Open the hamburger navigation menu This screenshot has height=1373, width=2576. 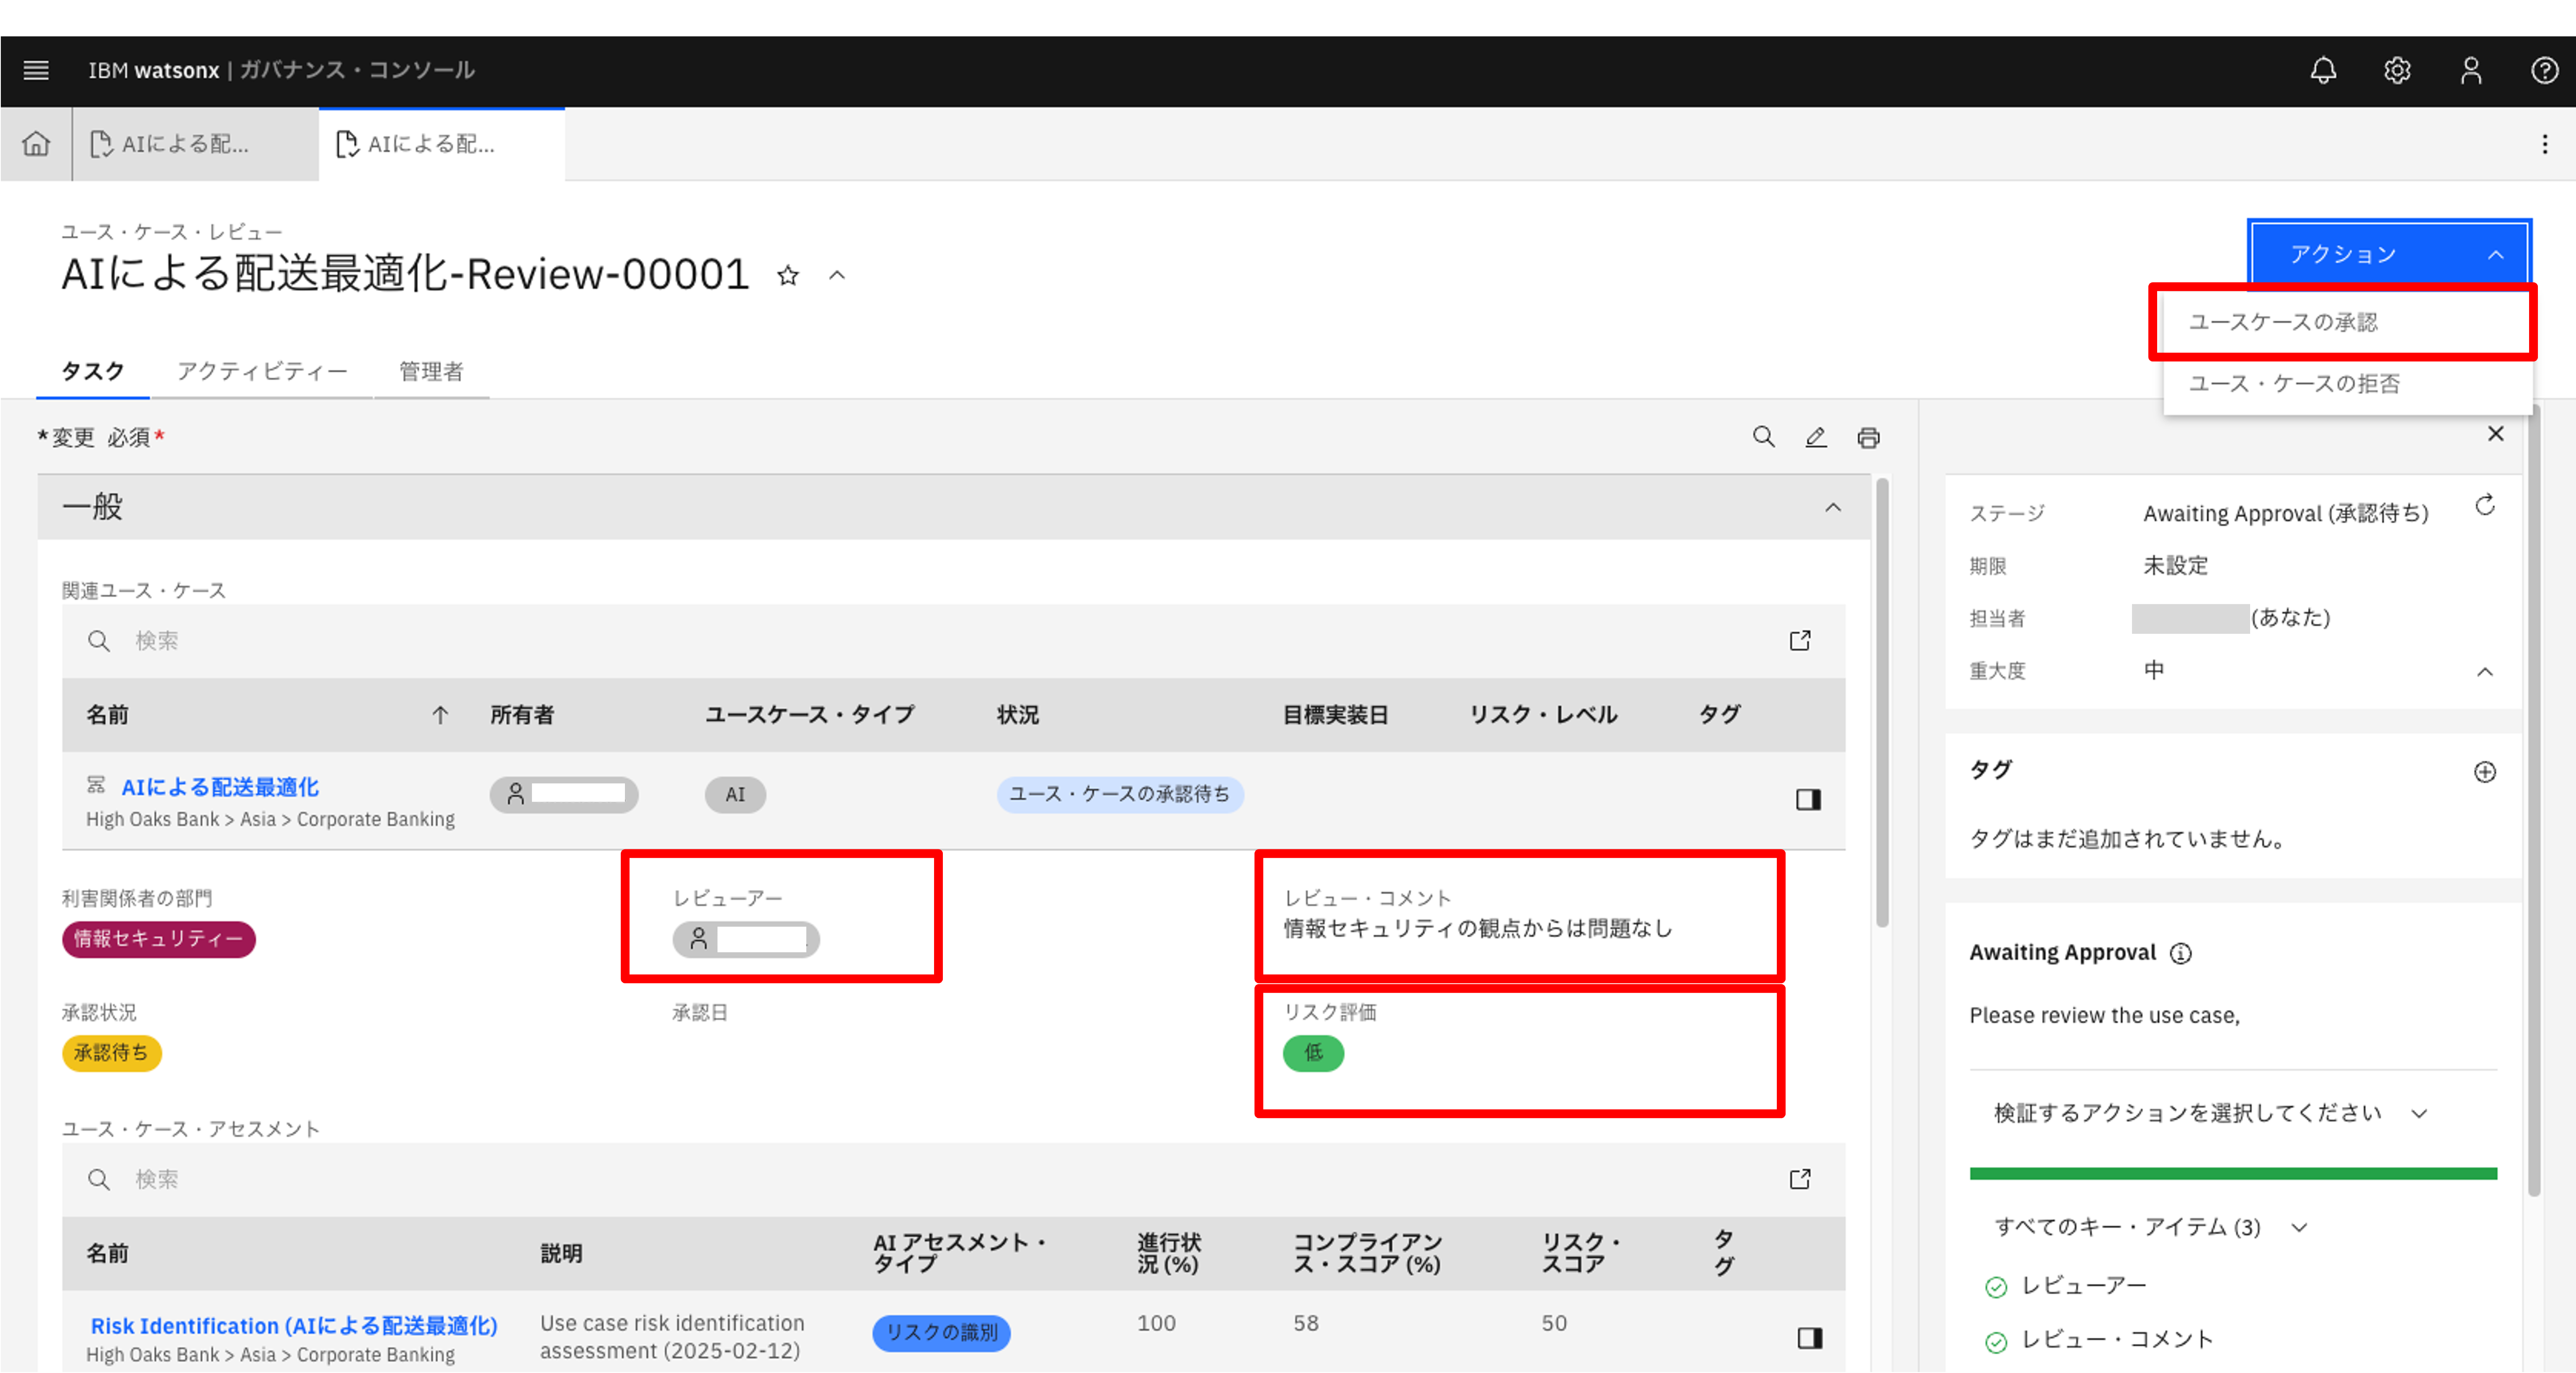(x=36, y=70)
